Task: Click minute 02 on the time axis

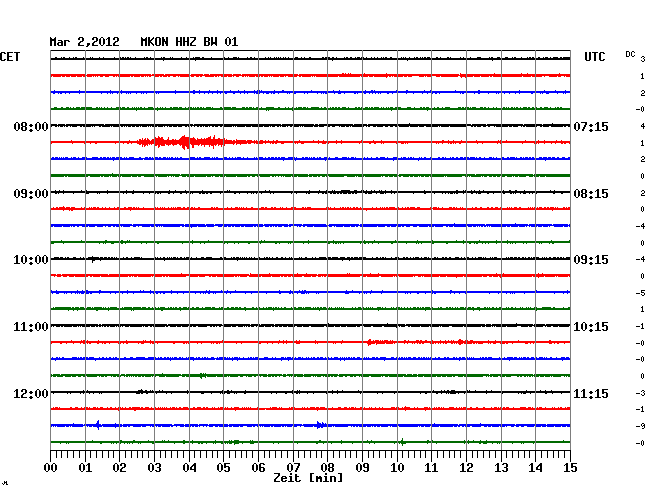Action: click(x=119, y=467)
